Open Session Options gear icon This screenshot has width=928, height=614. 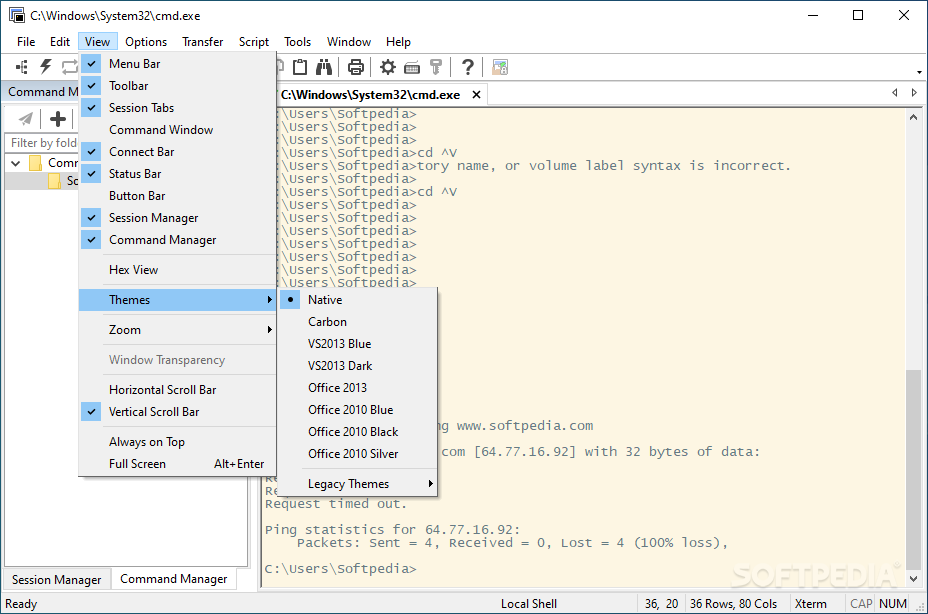click(x=388, y=67)
